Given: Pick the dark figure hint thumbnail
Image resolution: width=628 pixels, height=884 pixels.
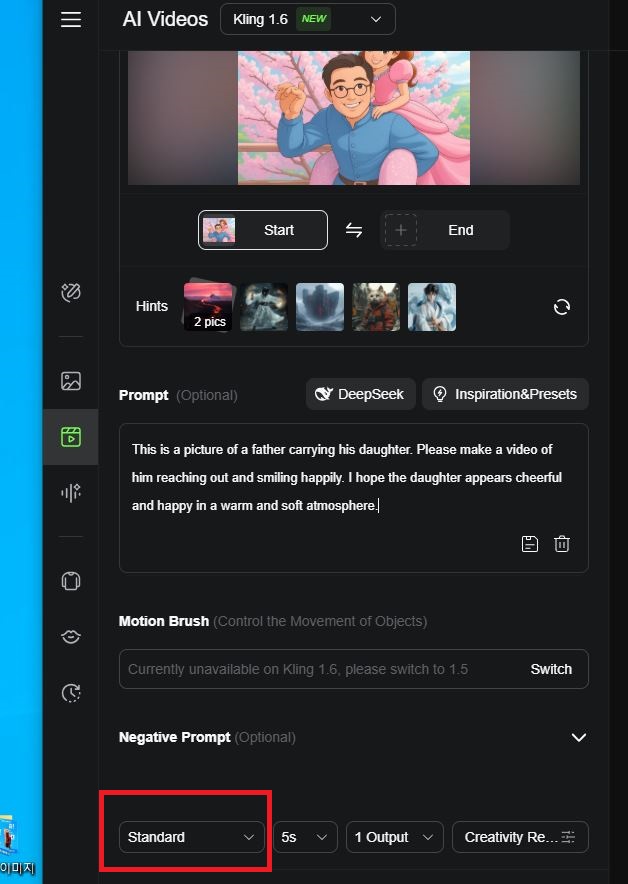Looking at the screenshot, I should 264,307.
